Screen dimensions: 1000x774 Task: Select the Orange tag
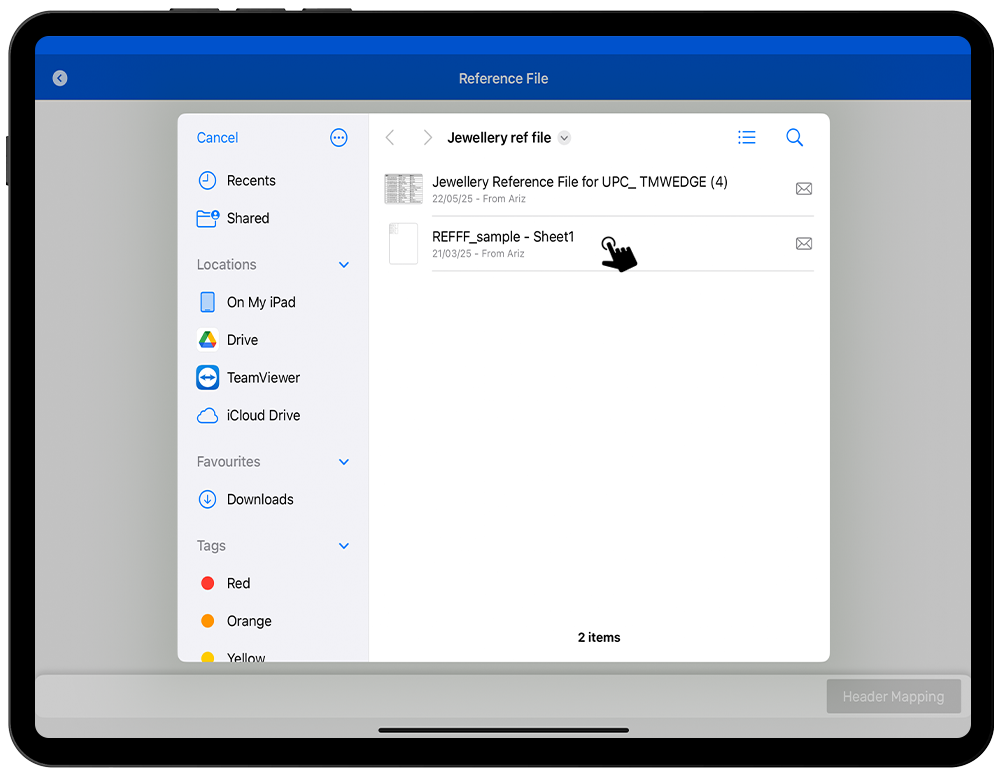(x=248, y=621)
